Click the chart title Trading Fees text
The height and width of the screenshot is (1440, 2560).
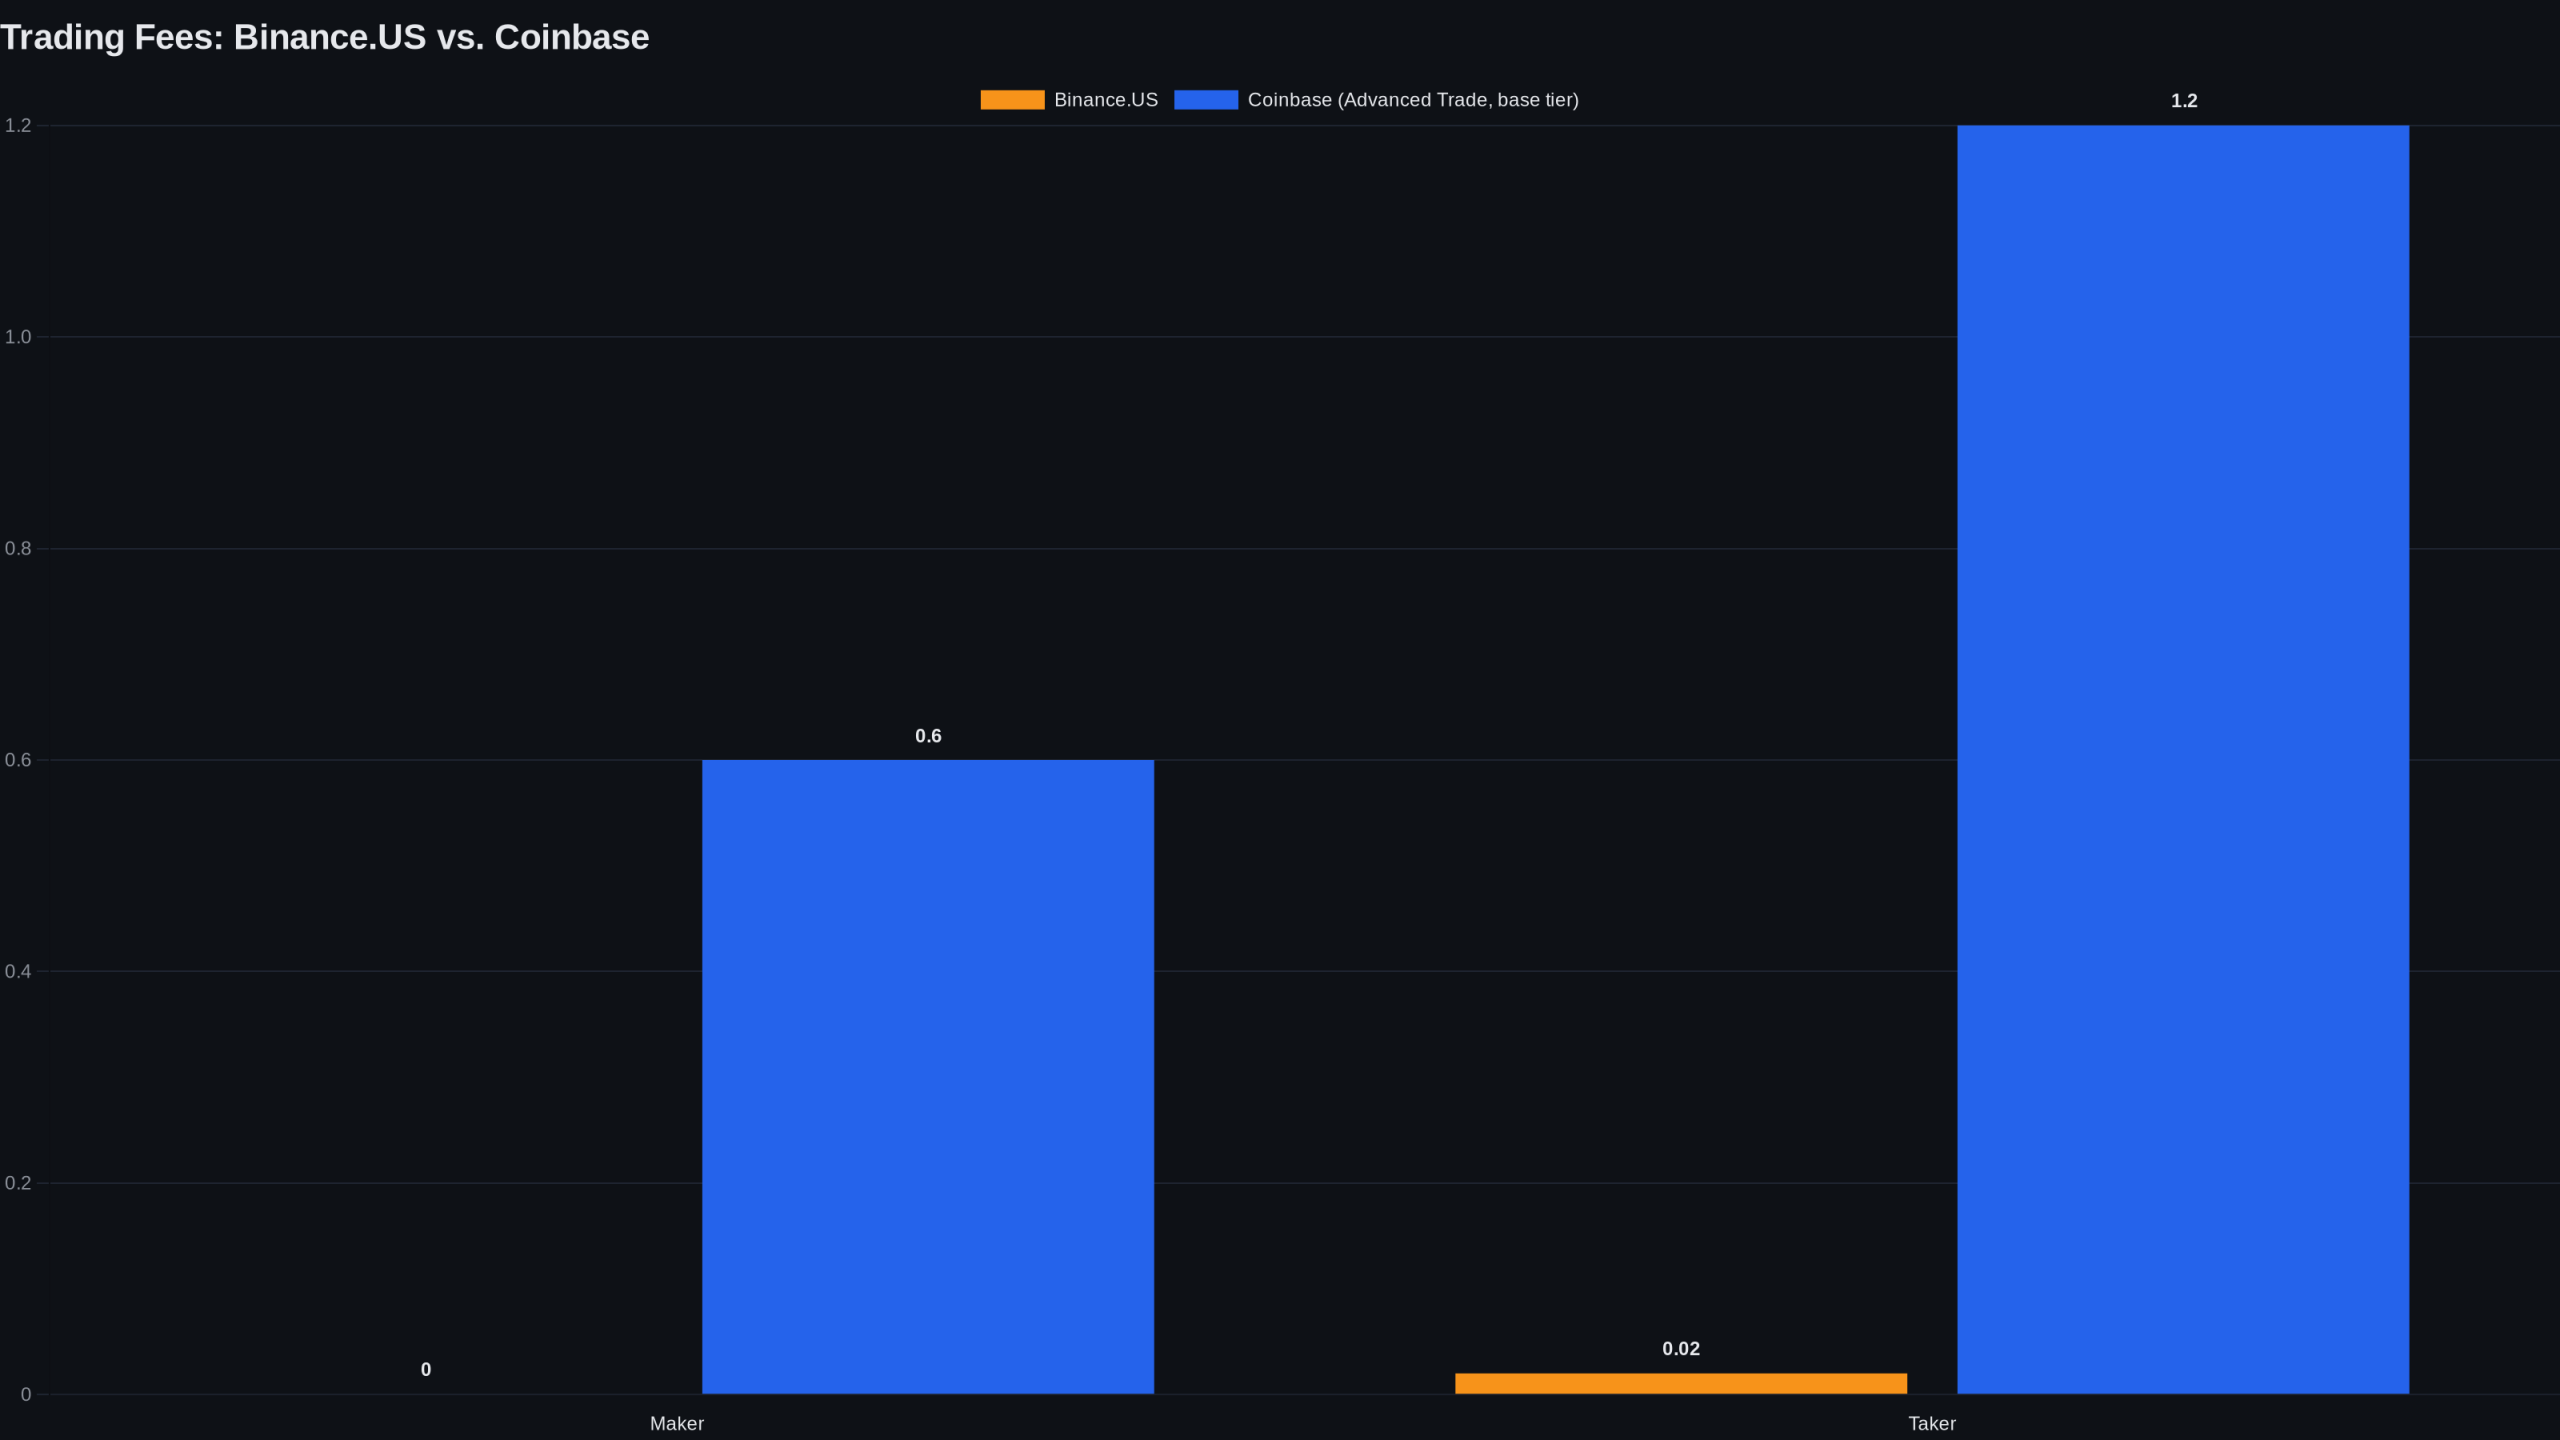325,37
